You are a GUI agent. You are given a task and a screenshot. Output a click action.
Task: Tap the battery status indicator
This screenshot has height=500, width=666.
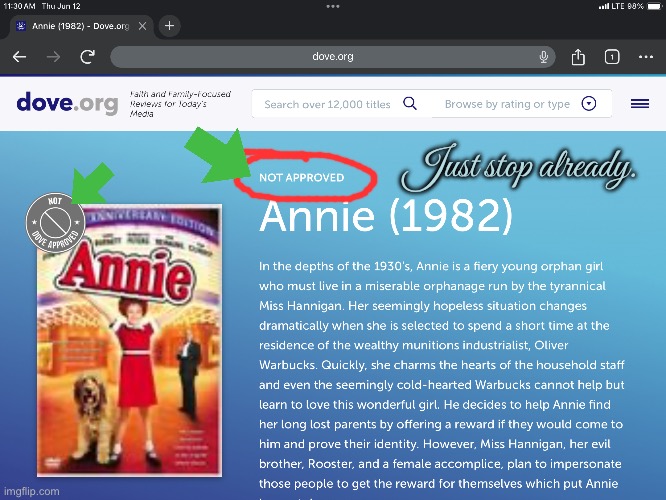pos(655,6)
